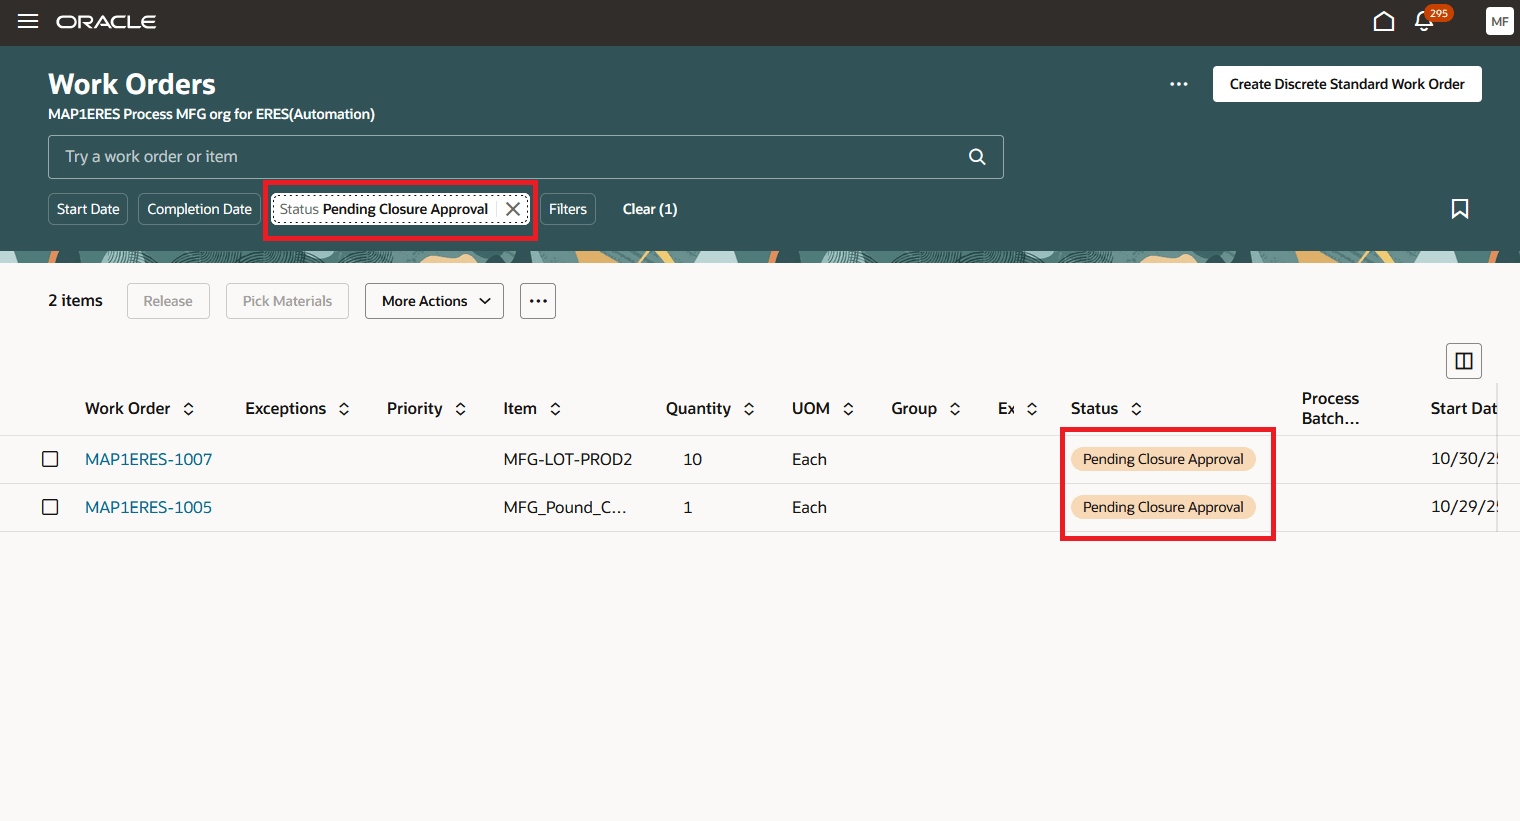Select checkbox for MAP1ERES-1005

50,507
